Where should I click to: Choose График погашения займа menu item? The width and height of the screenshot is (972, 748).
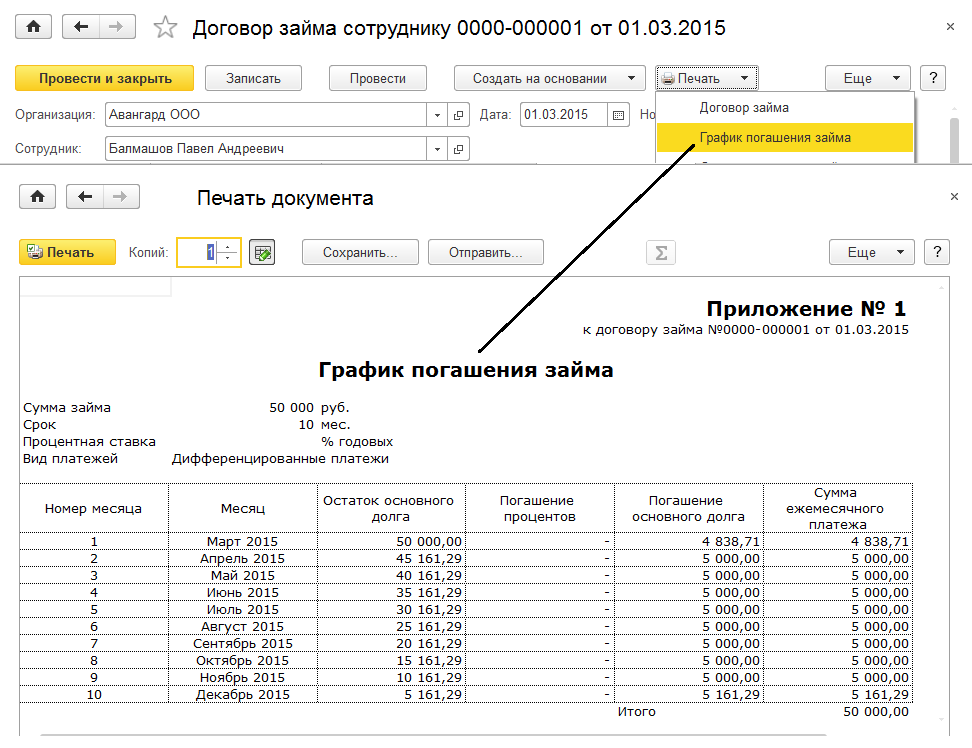(x=775, y=137)
